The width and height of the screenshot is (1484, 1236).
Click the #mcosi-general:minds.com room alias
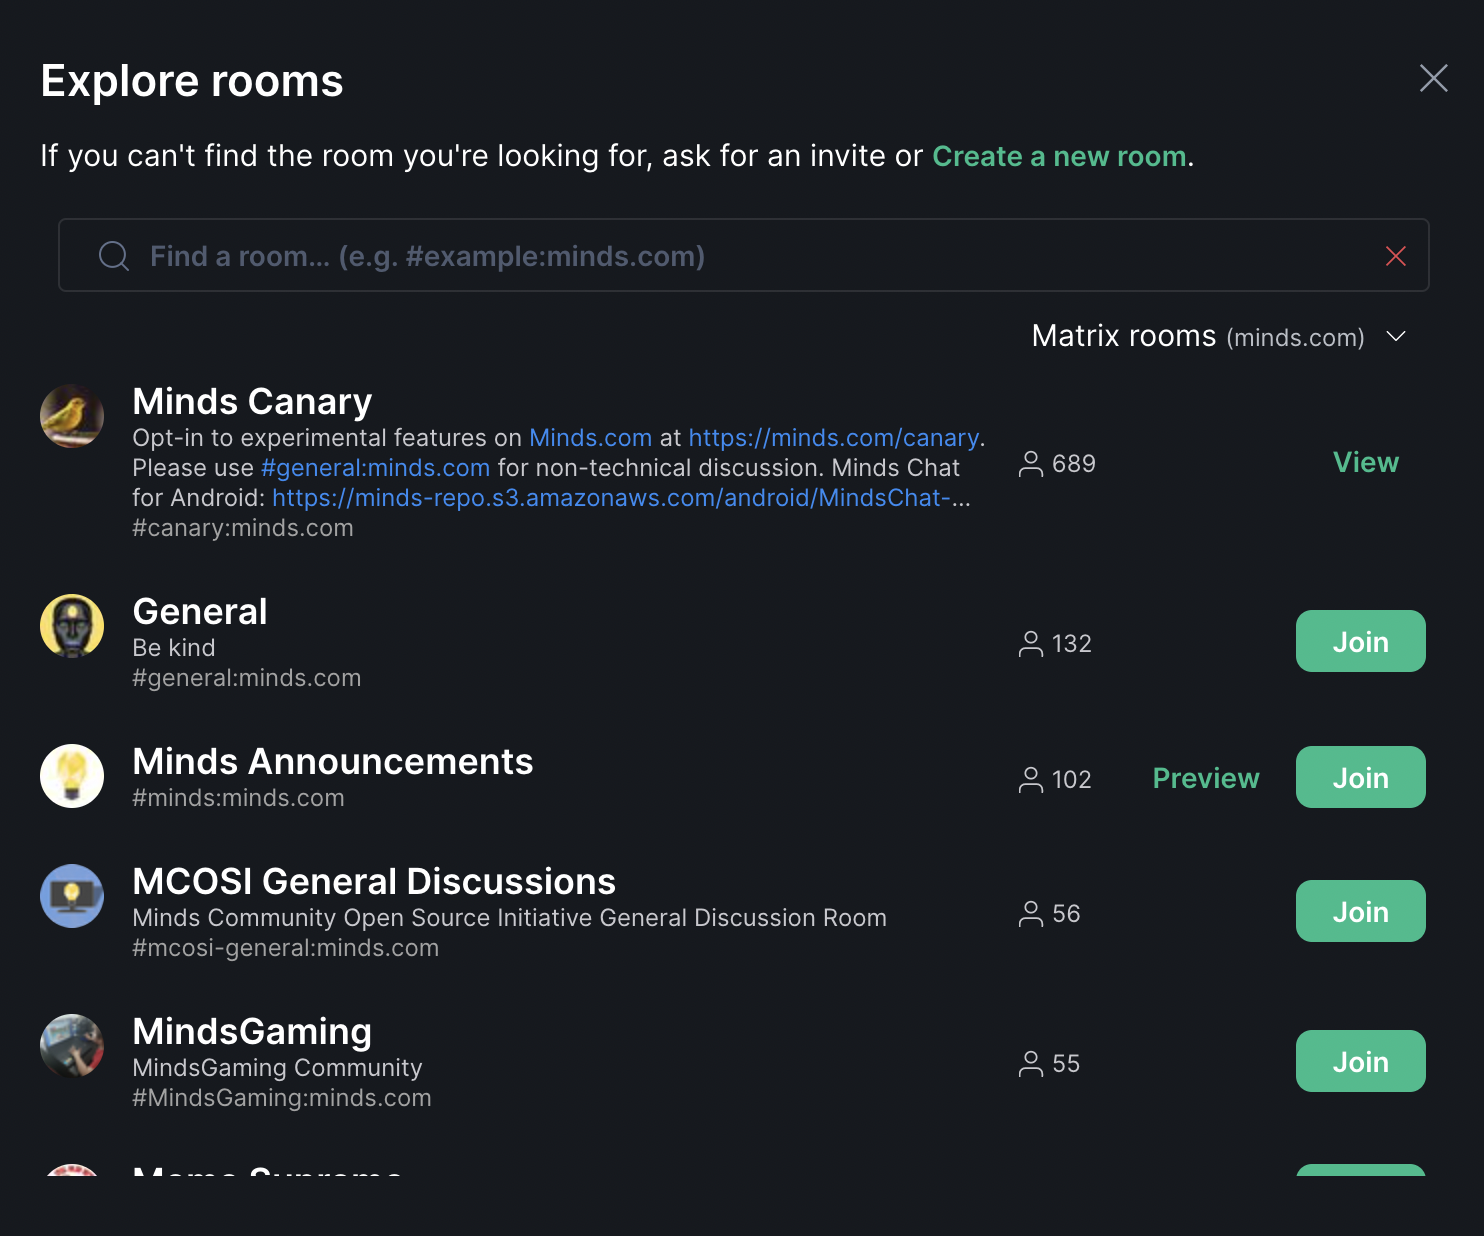coord(285,948)
